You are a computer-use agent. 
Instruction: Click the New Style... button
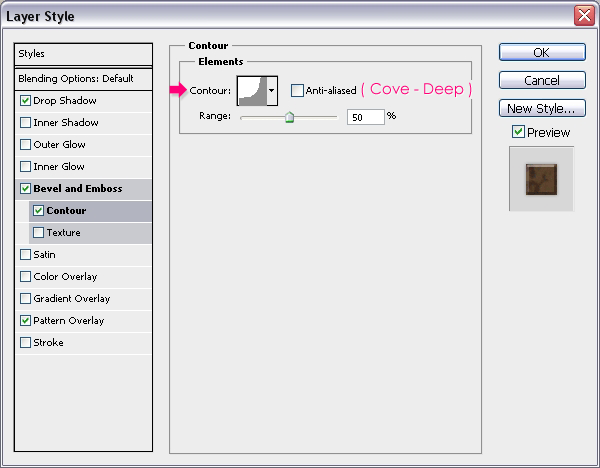coord(541,108)
